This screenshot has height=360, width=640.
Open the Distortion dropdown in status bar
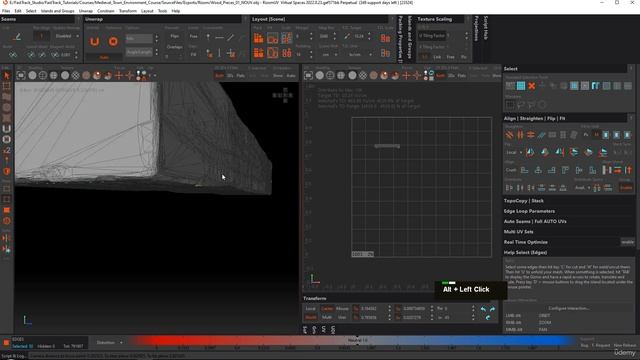(x=109, y=342)
